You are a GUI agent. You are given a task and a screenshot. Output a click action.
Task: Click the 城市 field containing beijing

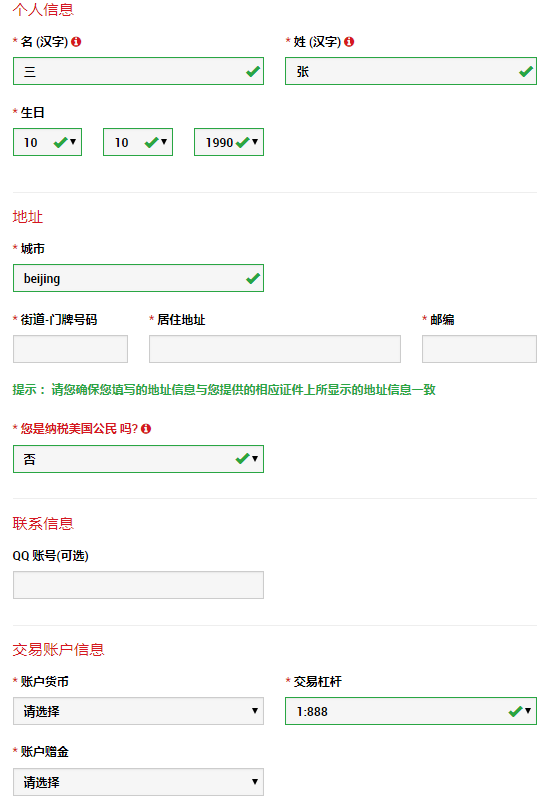click(138, 278)
